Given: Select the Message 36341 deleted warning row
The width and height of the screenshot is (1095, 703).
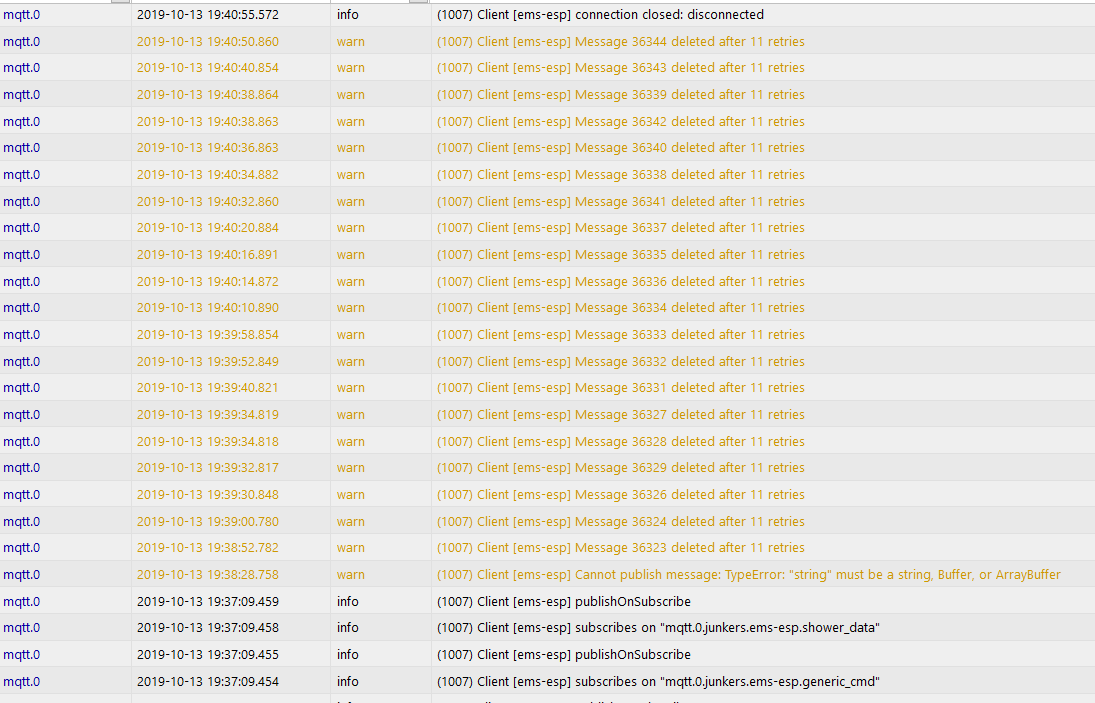Looking at the screenshot, I should coord(548,201).
